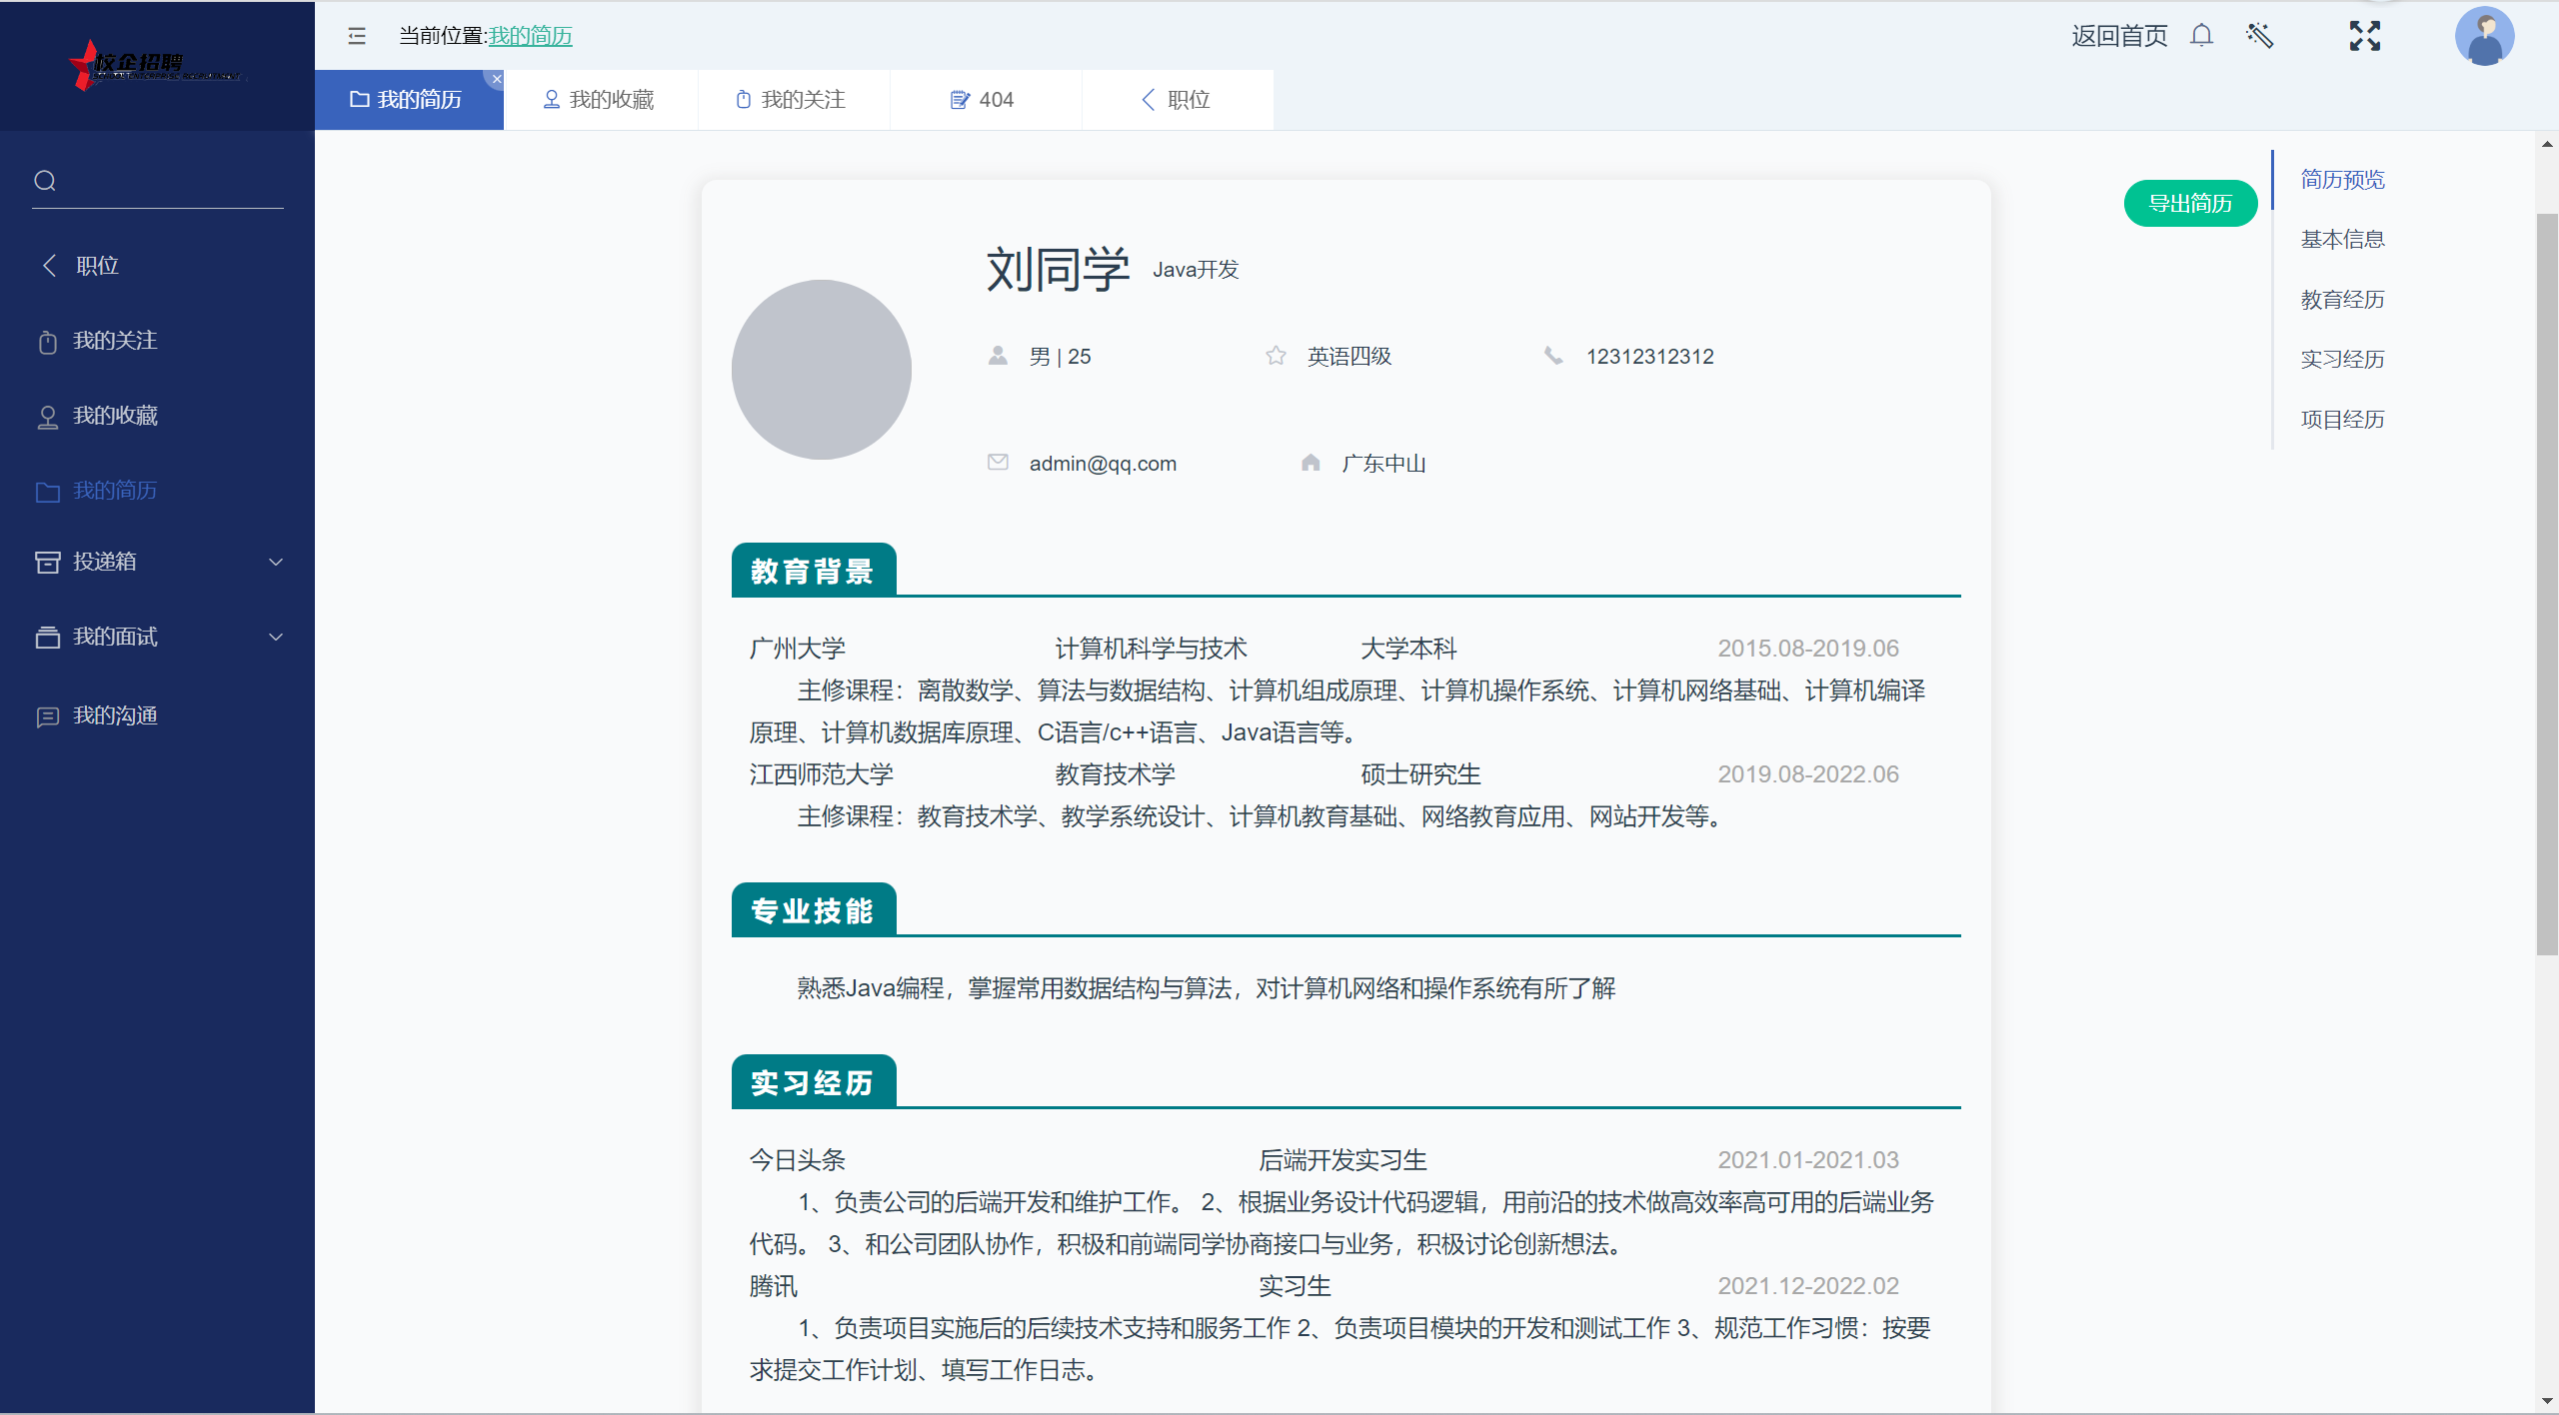Go back to 职位 in the sidebar
Screen dimensions: 2559x1415
tap(97, 265)
